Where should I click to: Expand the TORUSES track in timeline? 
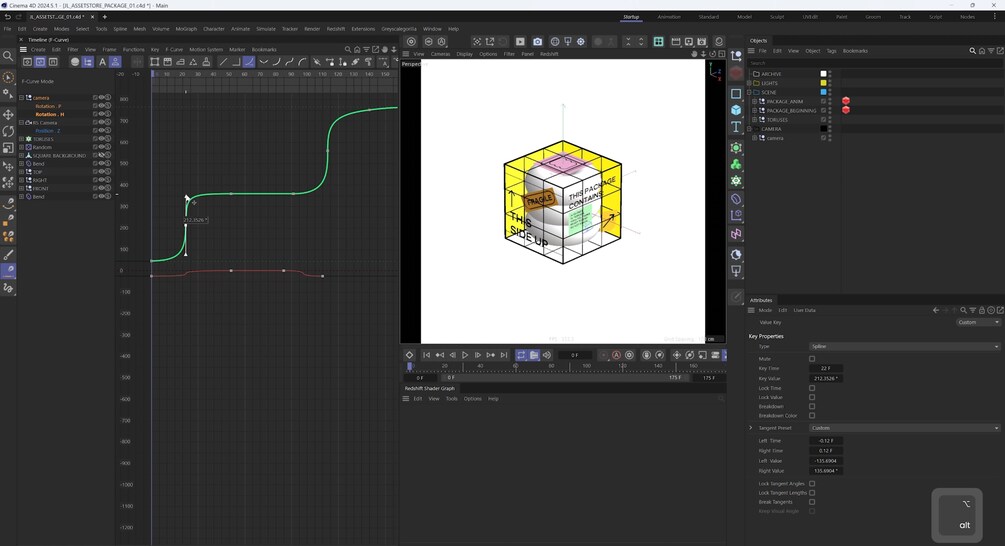click(x=21, y=138)
